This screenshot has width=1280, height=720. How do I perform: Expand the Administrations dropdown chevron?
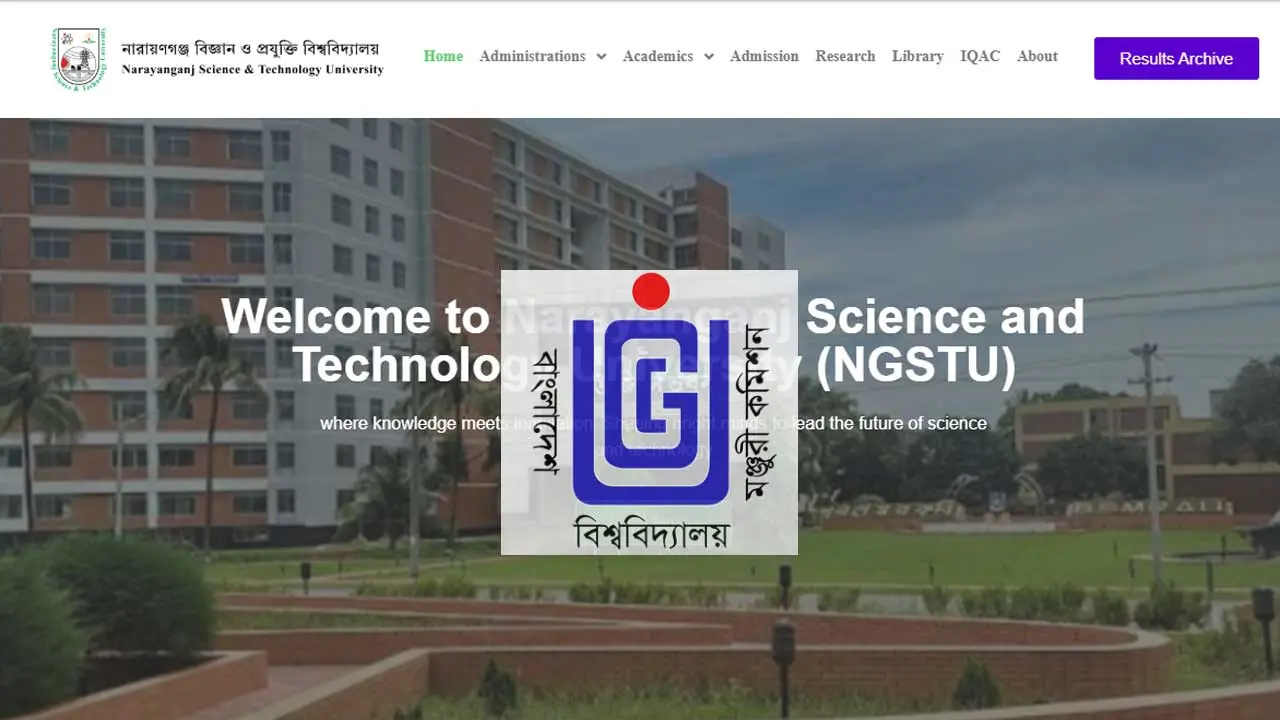(x=601, y=57)
